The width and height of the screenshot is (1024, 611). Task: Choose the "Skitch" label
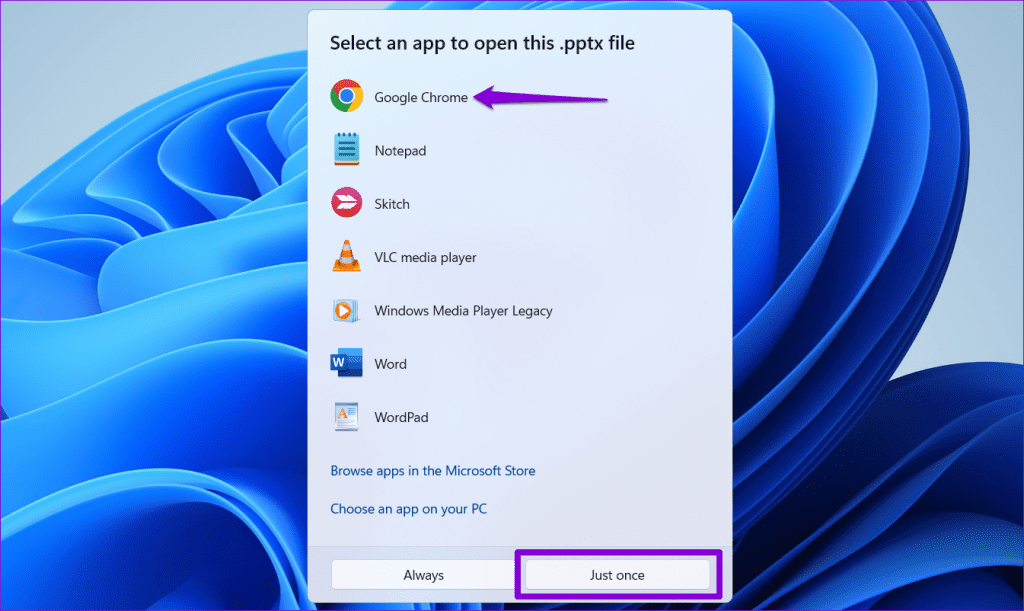tap(392, 204)
